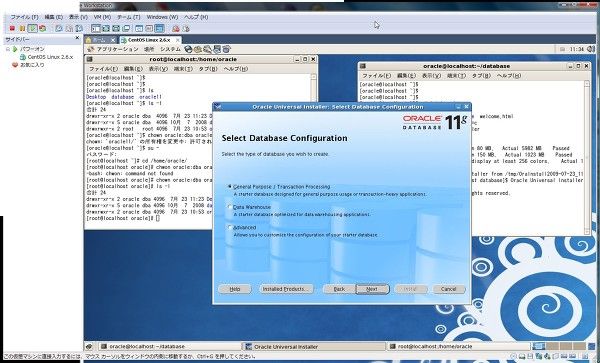Screen dimensions: 600x363
Task: Click the red Power Off toolbar icon
Action: coord(12,28)
